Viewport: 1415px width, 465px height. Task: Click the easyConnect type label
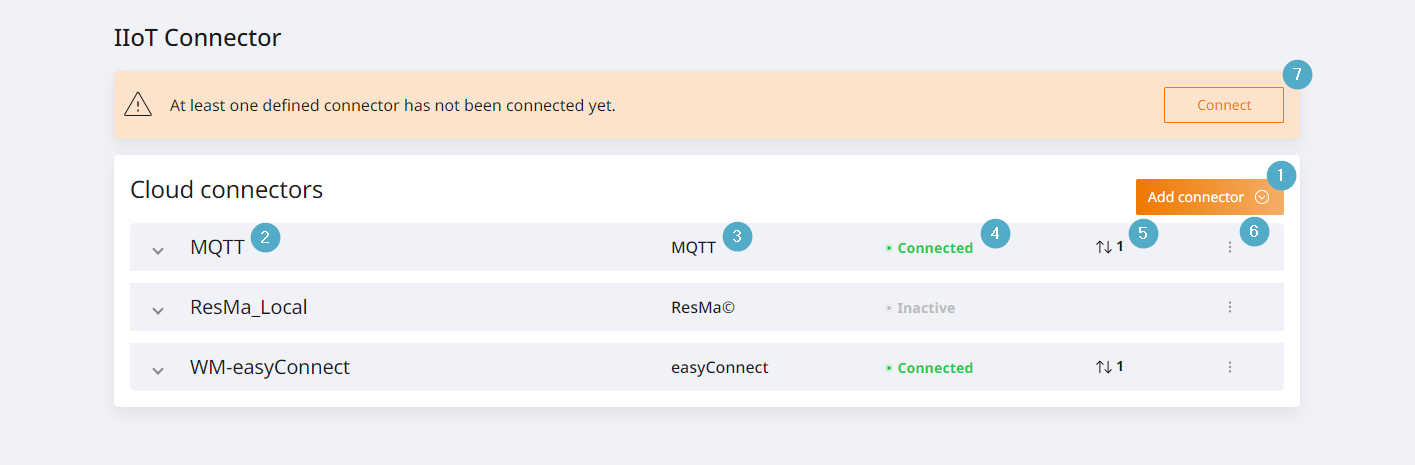(720, 368)
